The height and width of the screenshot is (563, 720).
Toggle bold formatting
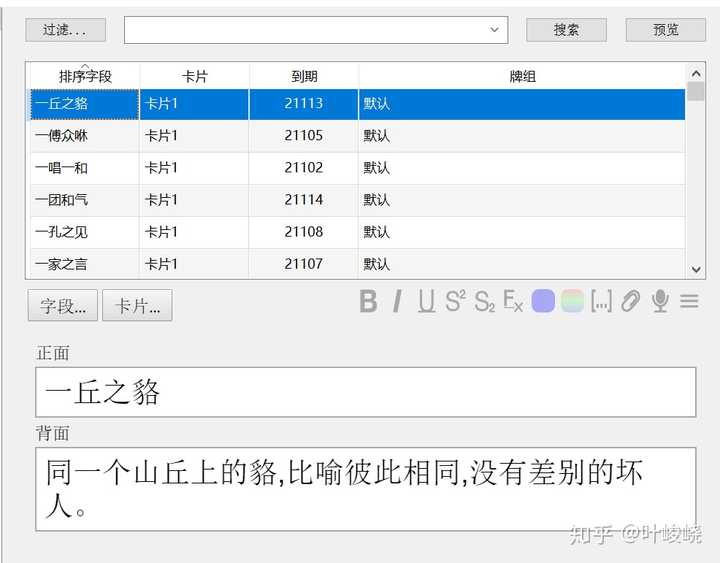(x=369, y=302)
